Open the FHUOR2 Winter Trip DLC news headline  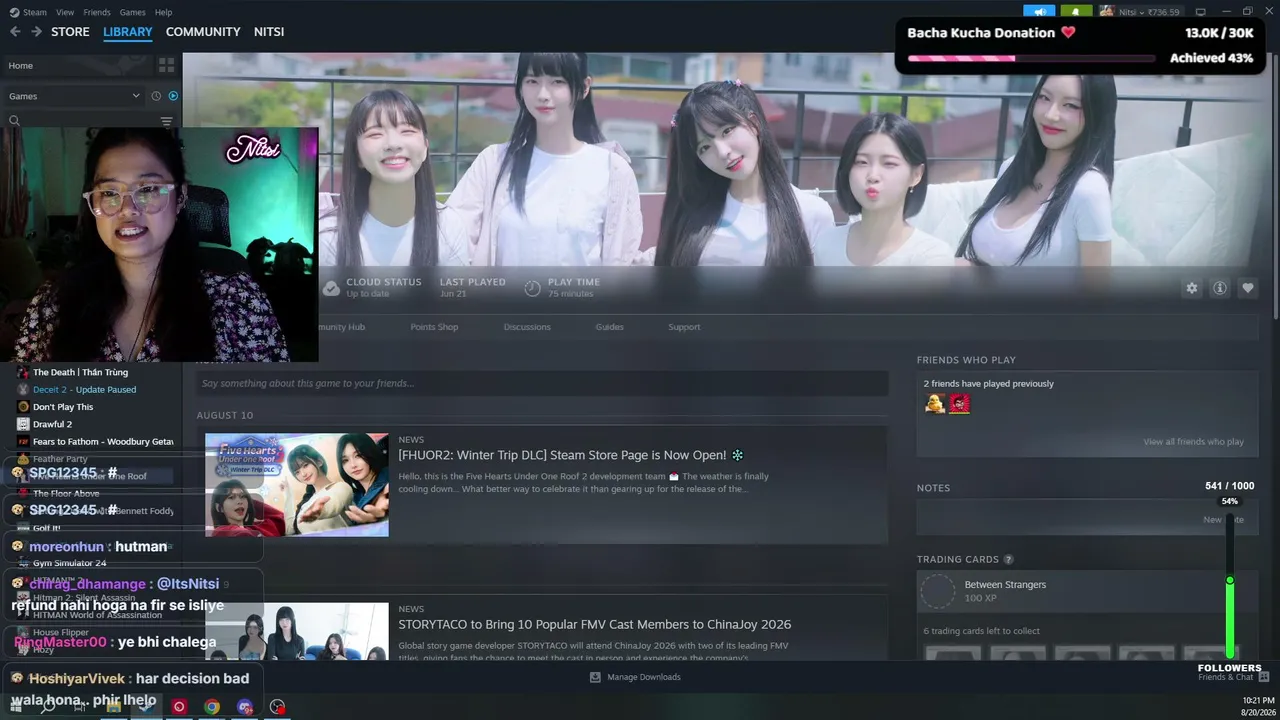point(571,455)
